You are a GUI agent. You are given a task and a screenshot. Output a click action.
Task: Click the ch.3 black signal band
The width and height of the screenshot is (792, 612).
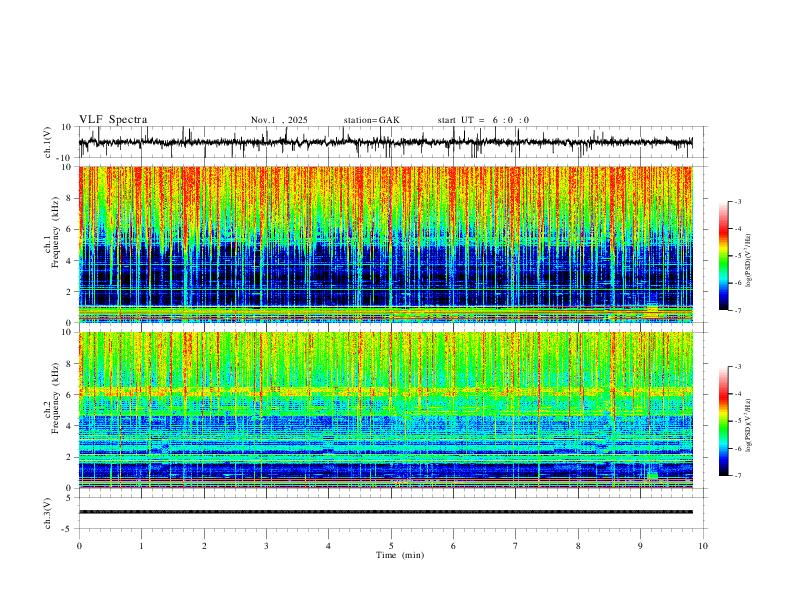pos(386,512)
